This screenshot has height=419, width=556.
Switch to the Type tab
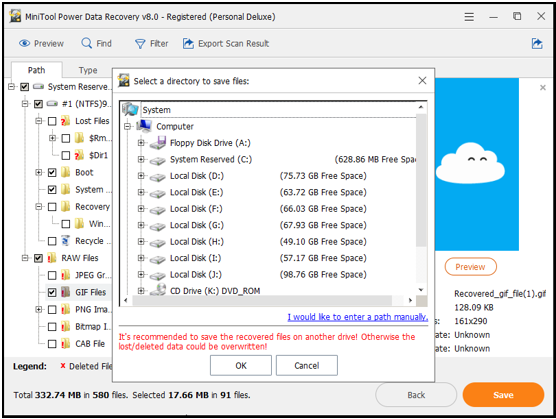(88, 70)
